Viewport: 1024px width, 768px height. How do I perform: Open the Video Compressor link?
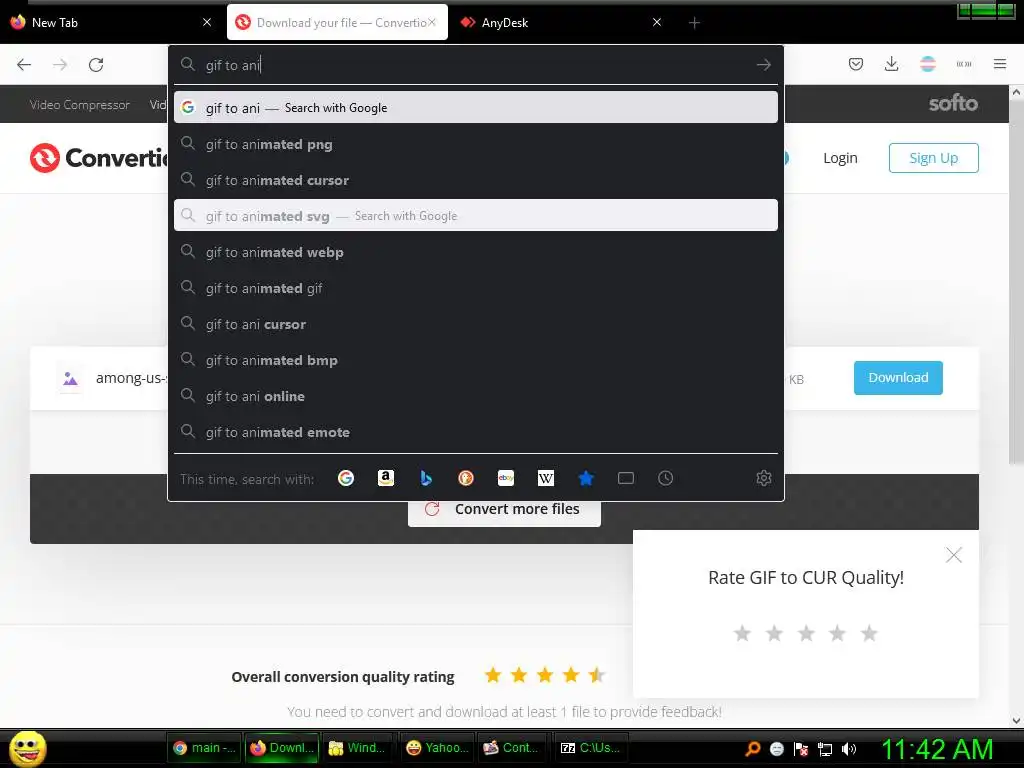[80, 104]
